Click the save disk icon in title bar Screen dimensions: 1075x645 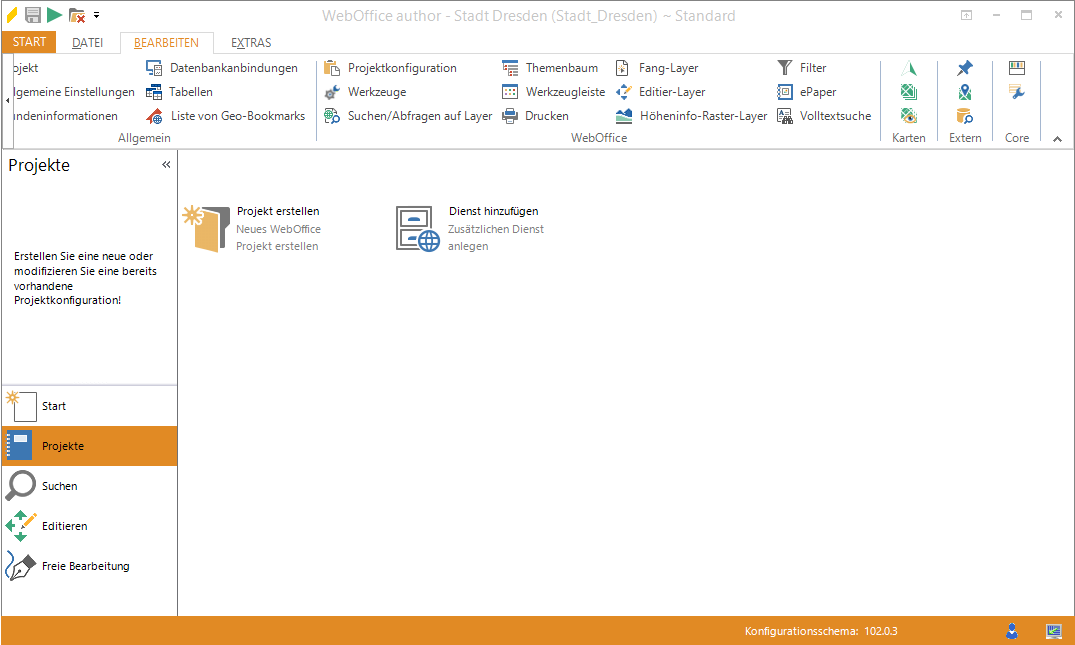coord(33,15)
